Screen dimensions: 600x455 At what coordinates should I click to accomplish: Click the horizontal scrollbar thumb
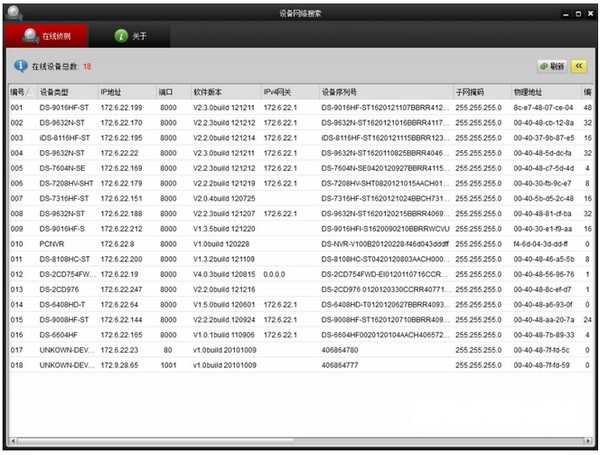tap(155, 441)
